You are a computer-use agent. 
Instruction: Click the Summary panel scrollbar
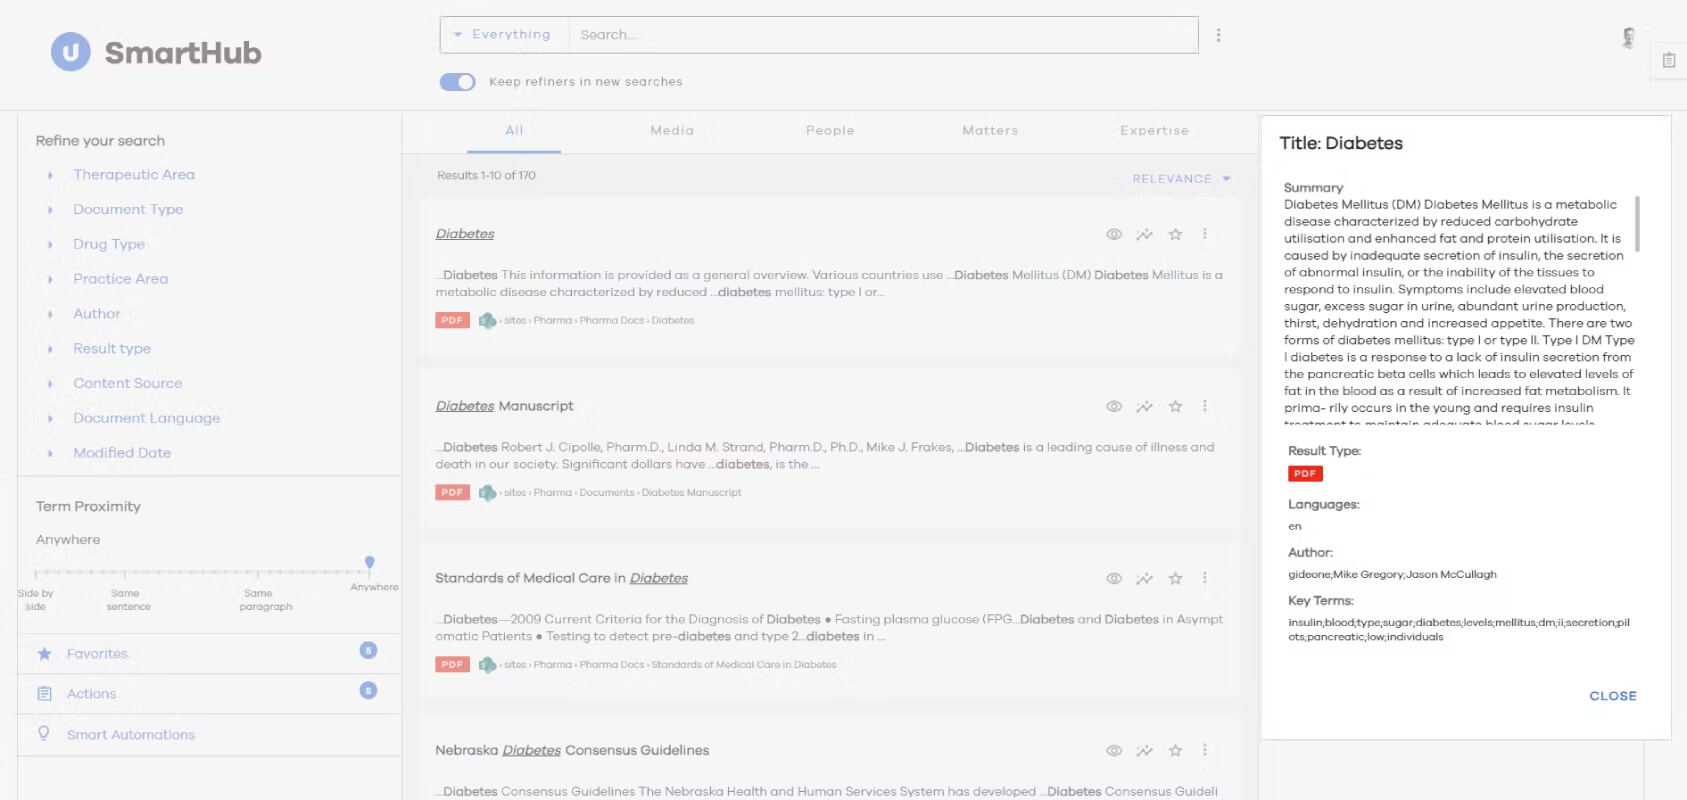click(x=1637, y=223)
